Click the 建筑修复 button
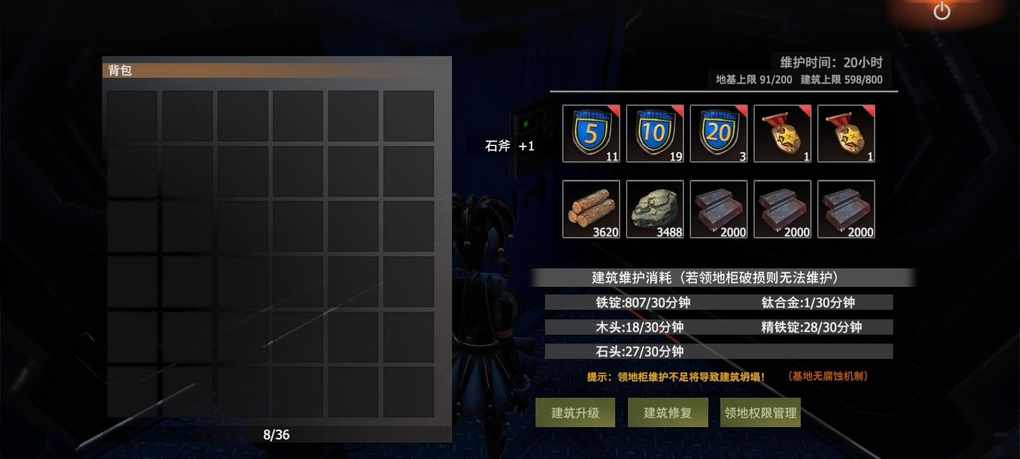Screen dimensions: 1020x459 pos(667,413)
